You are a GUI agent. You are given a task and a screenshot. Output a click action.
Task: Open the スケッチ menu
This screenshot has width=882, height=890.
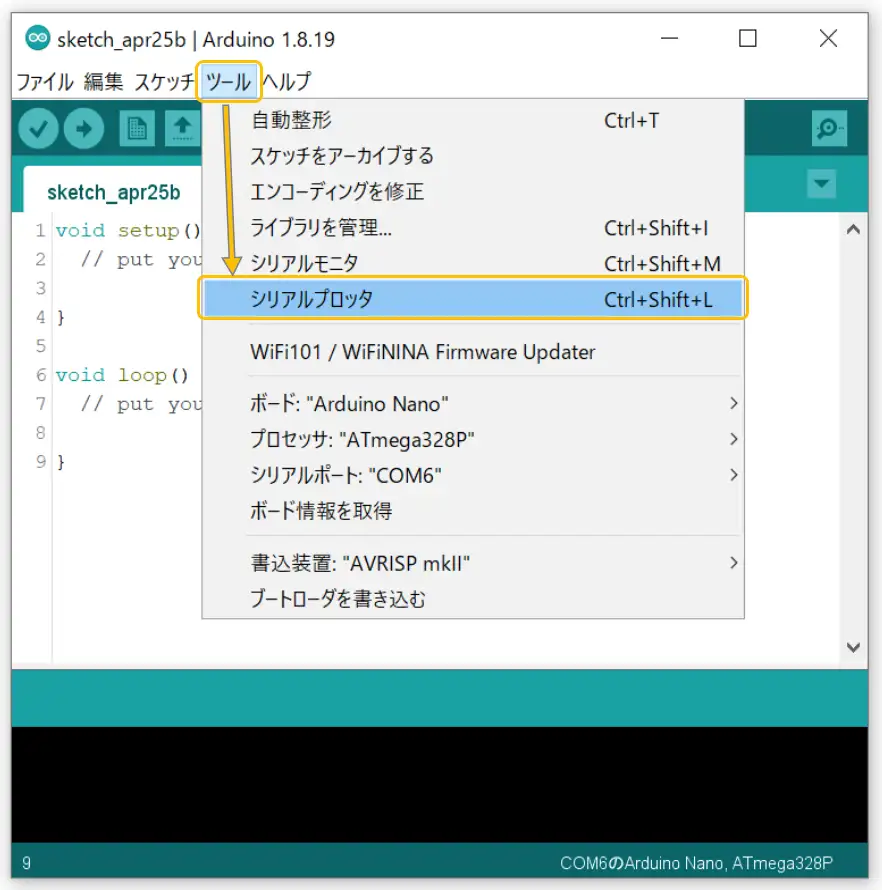pos(164,82)
